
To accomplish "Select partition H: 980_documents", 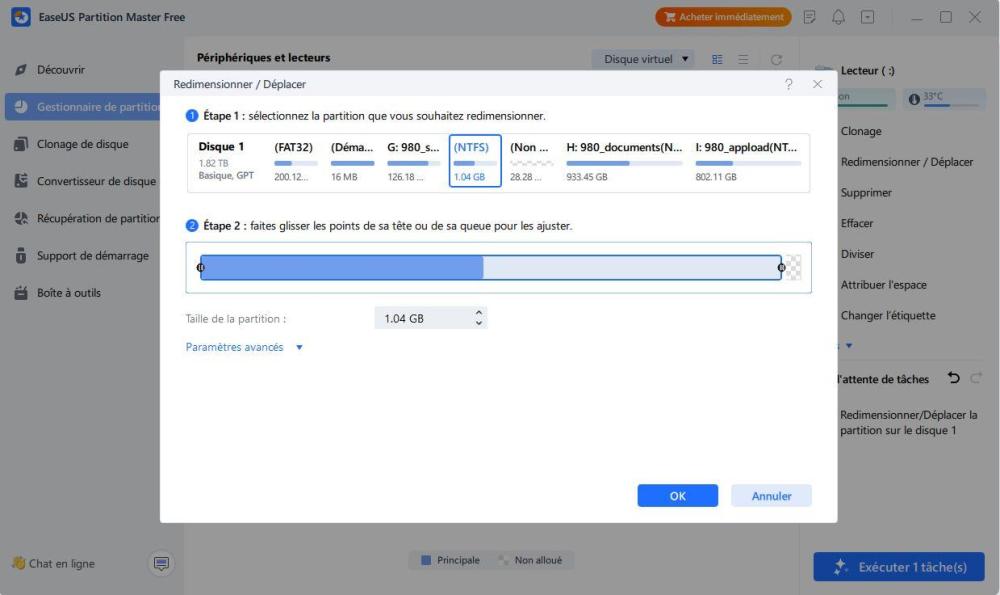I will (624, 161).
